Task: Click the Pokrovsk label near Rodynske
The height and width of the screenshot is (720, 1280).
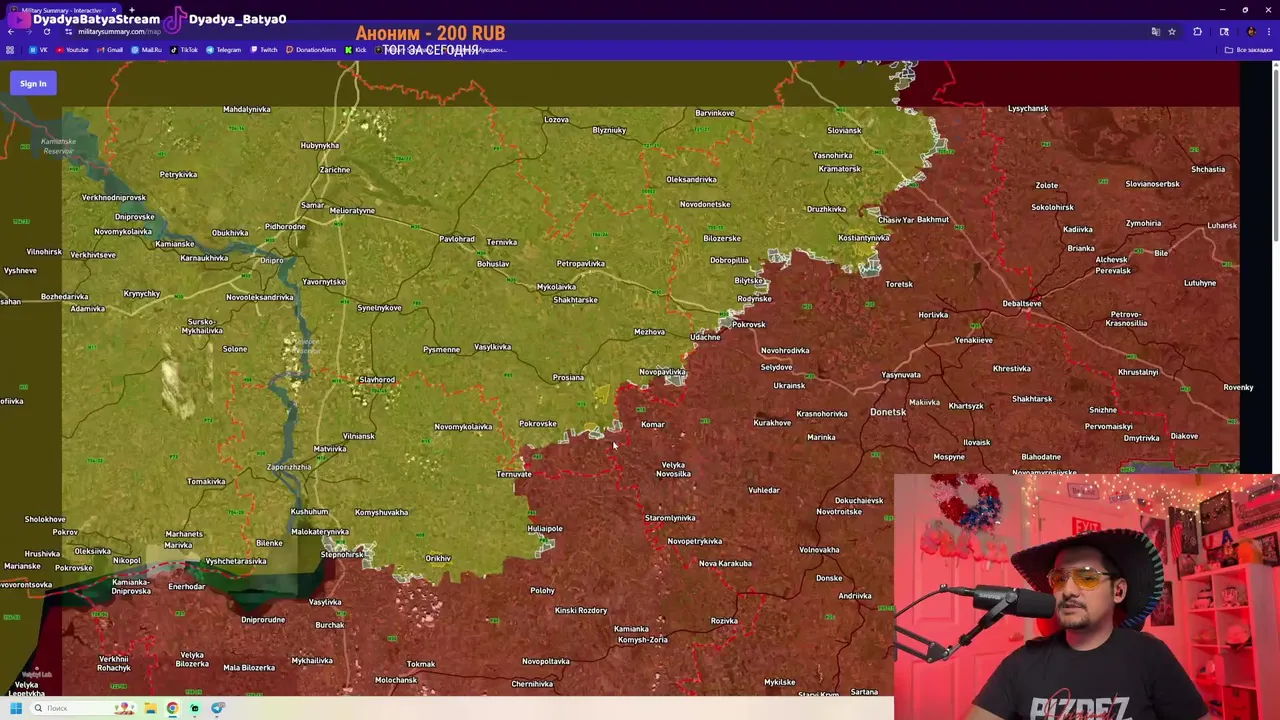Action: 748,324
